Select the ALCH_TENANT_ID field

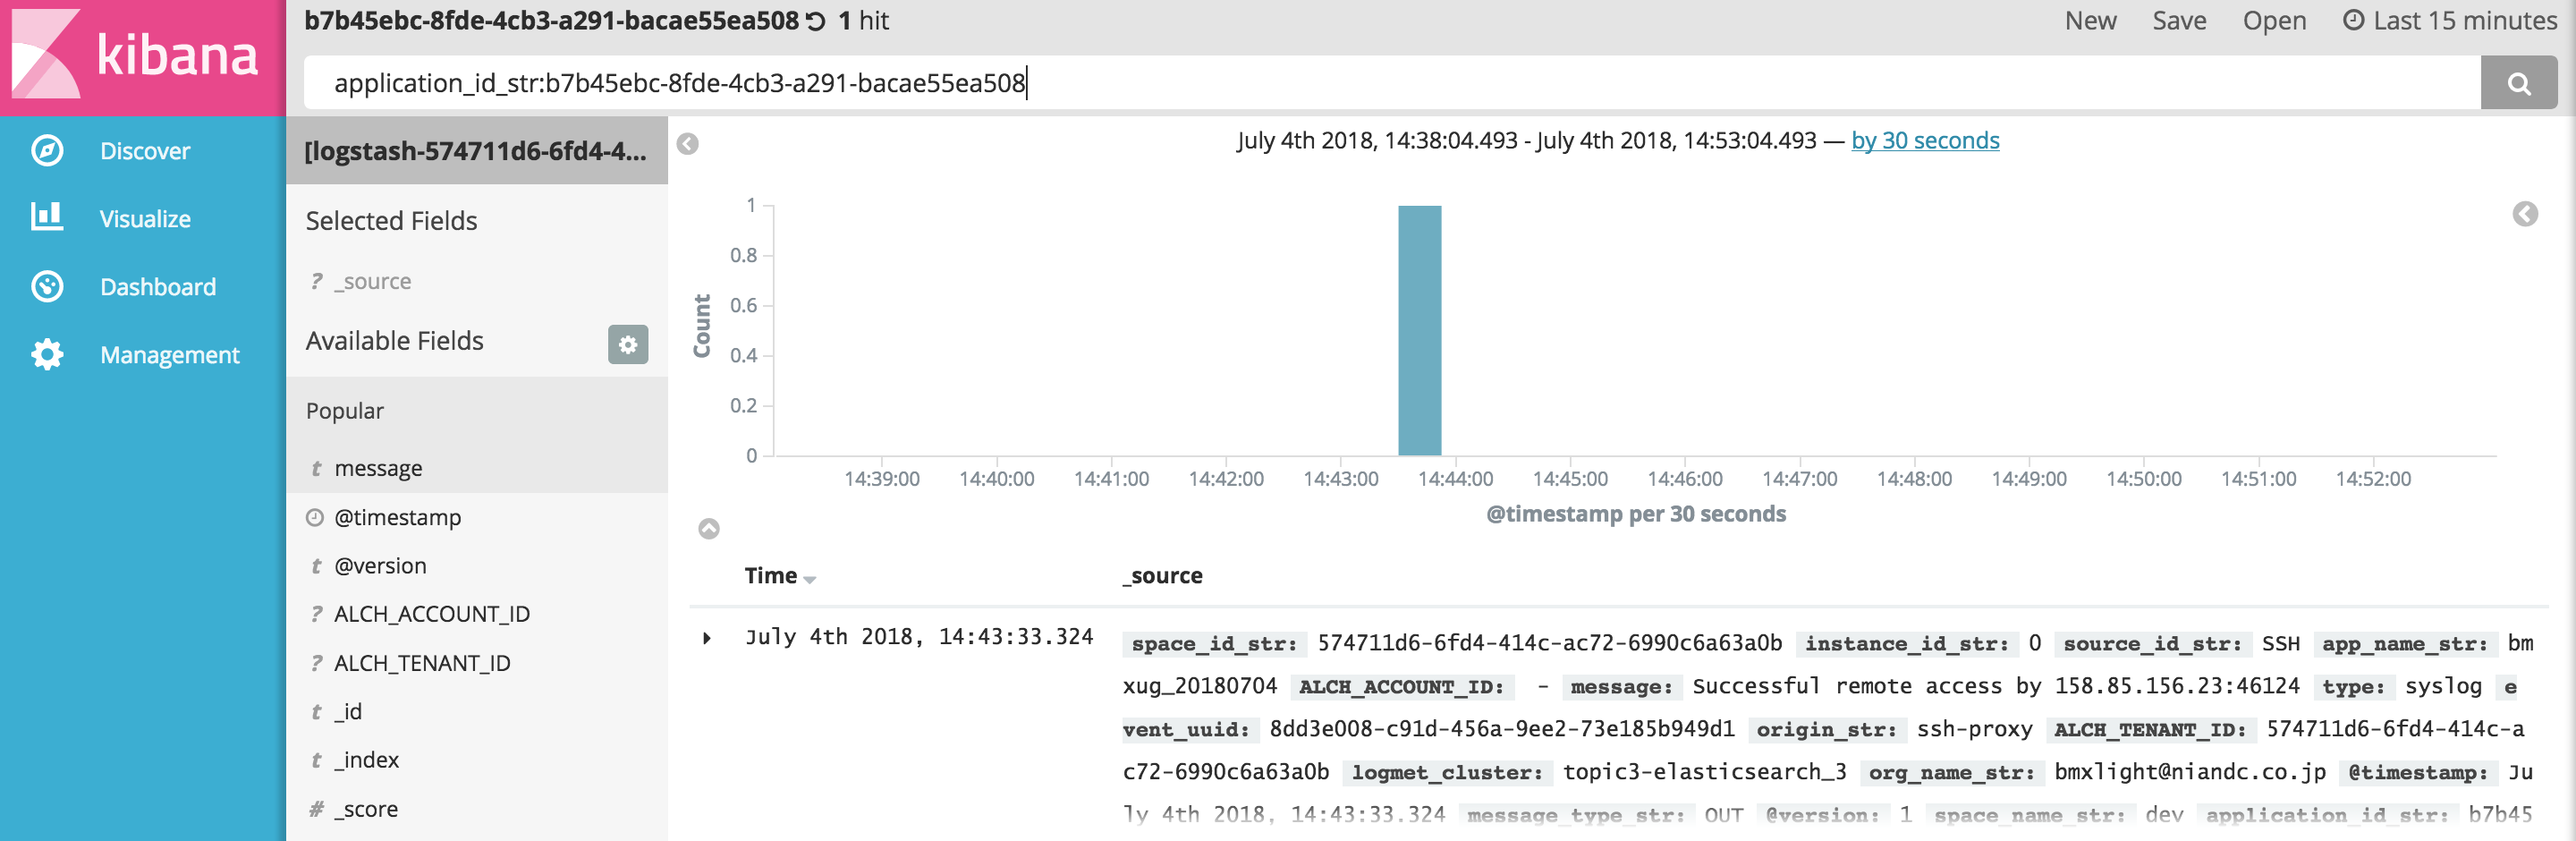coord(422,663)
